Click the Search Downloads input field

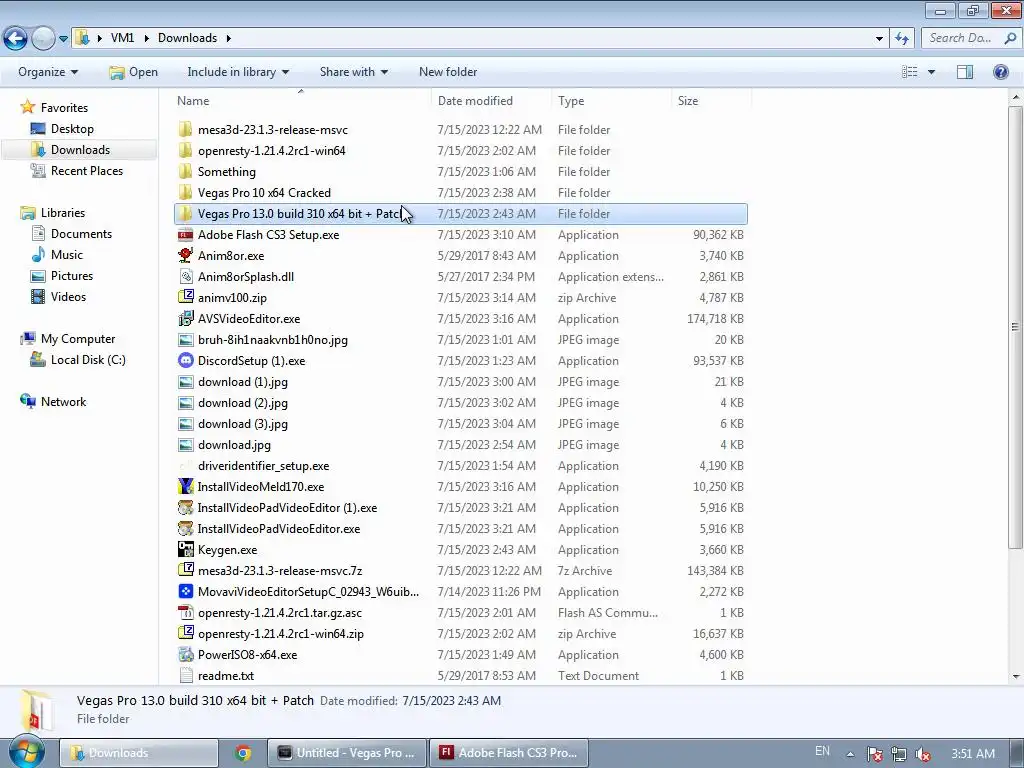point(970,38)
